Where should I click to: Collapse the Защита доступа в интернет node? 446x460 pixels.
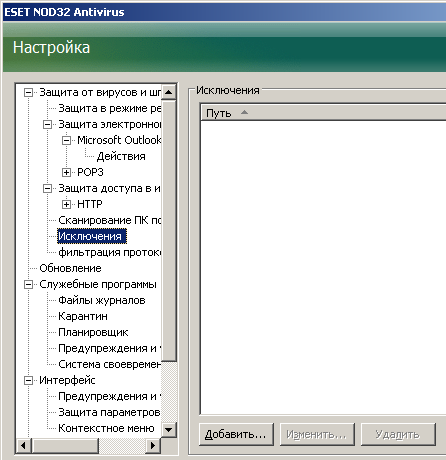click(48, 188)
